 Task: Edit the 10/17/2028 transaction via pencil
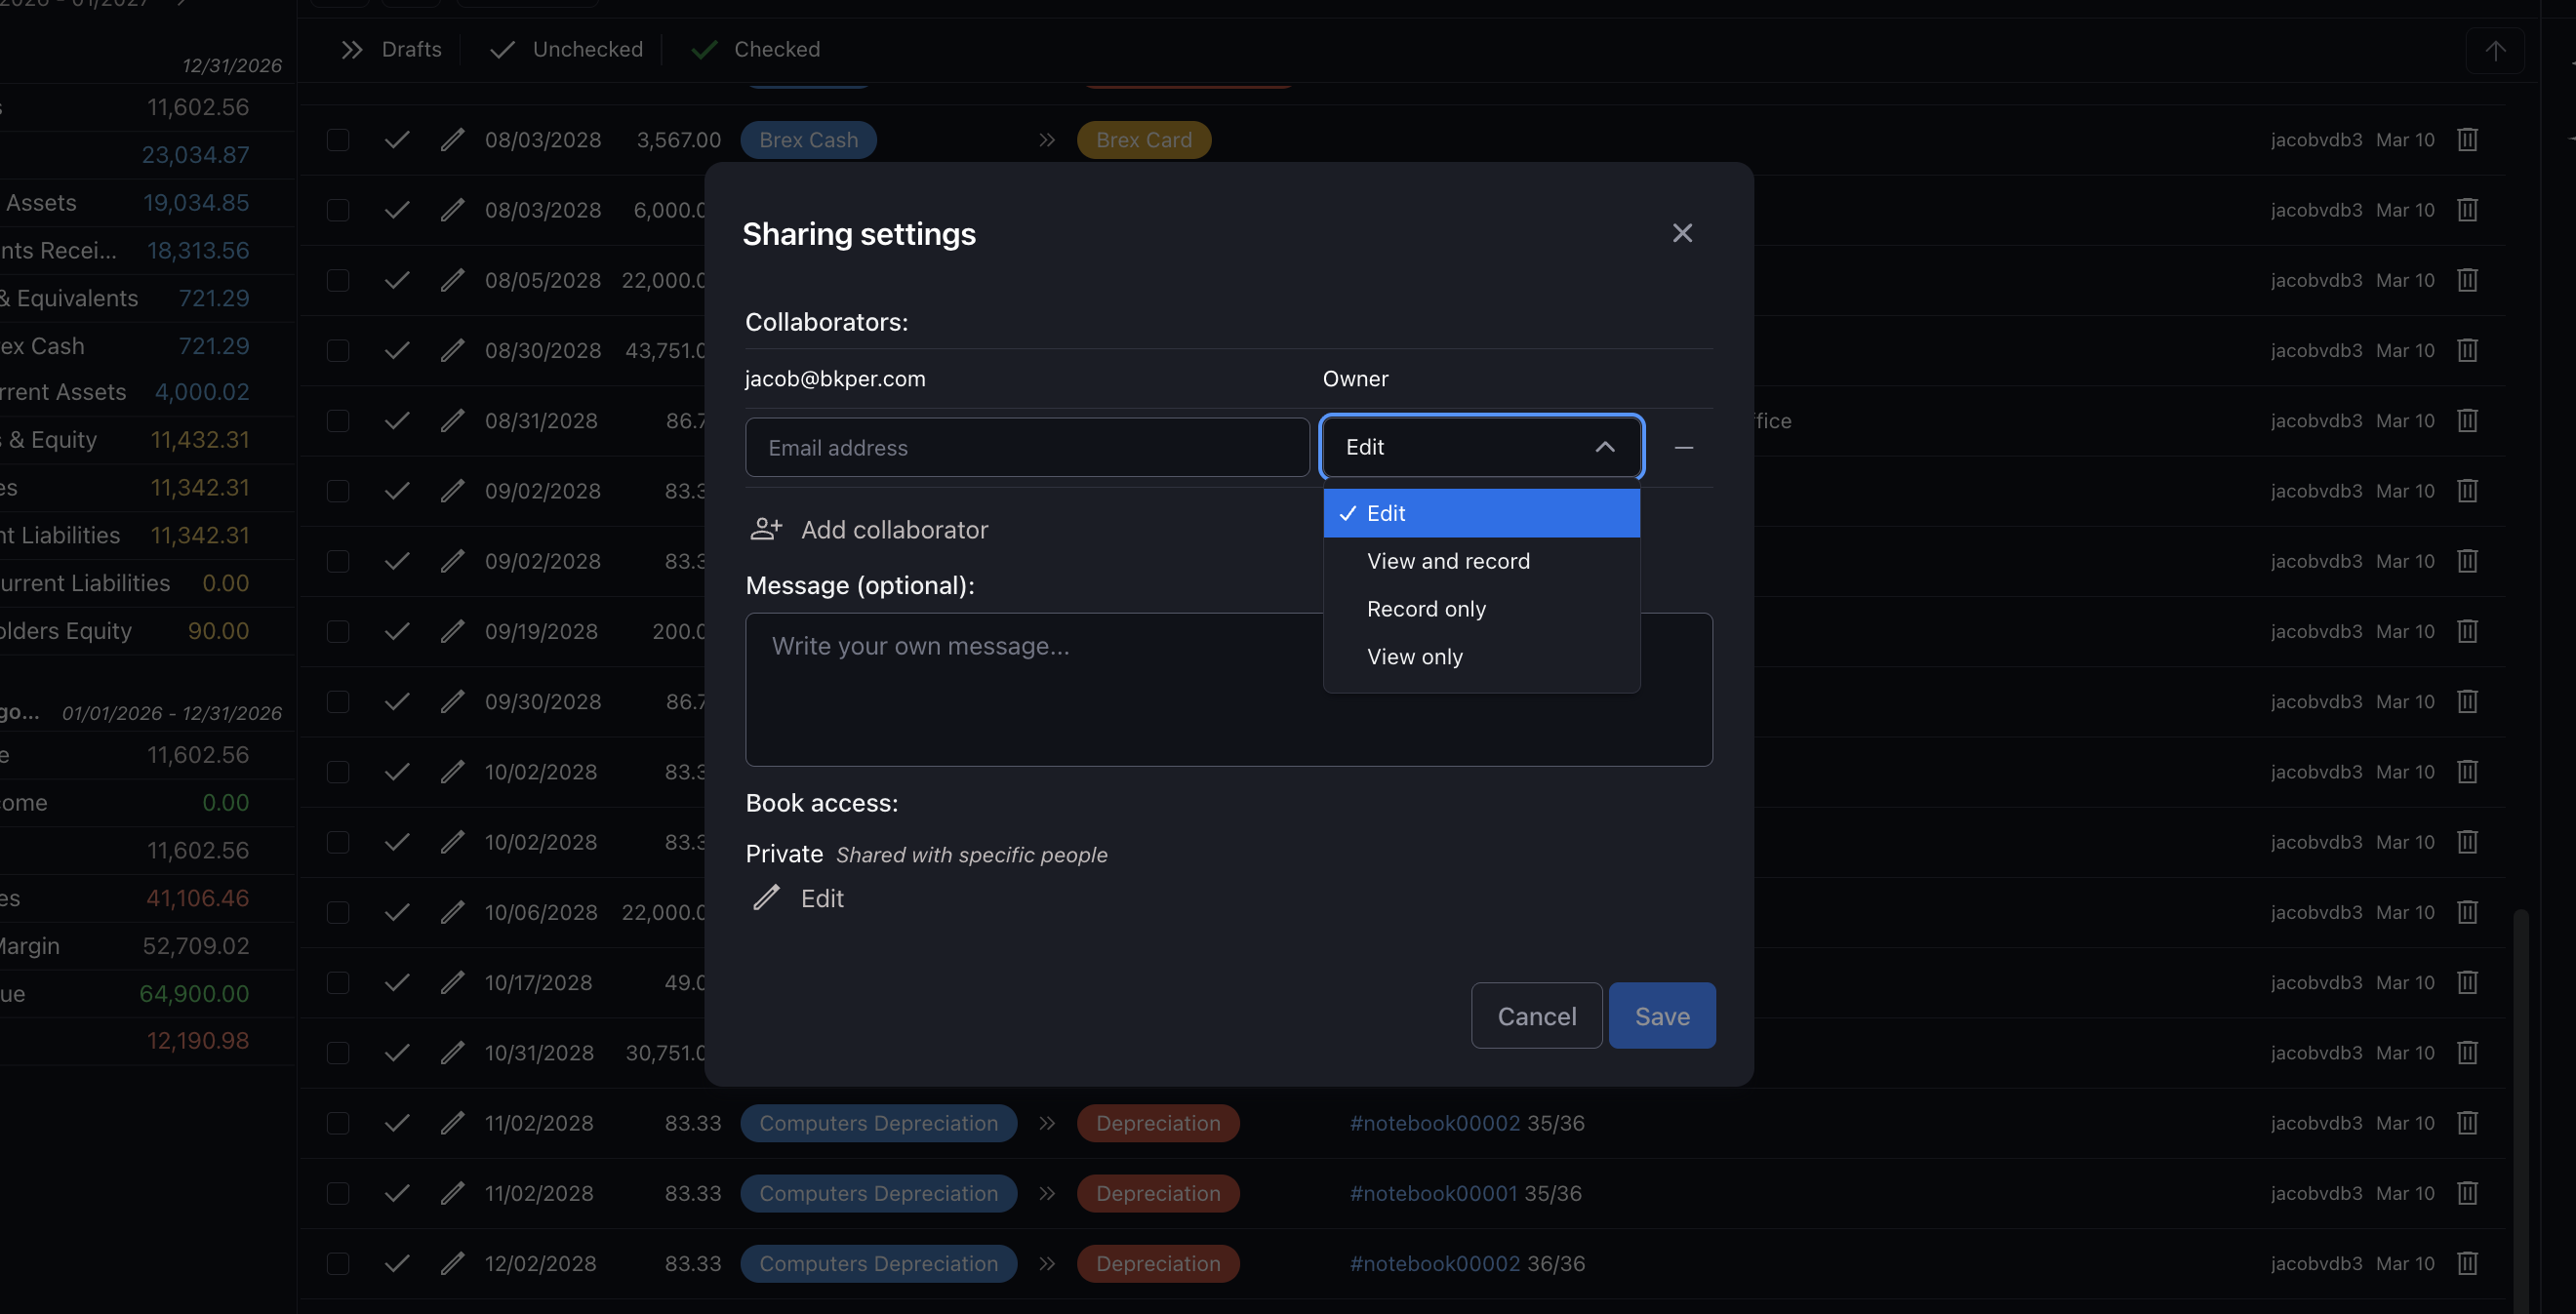452,983
